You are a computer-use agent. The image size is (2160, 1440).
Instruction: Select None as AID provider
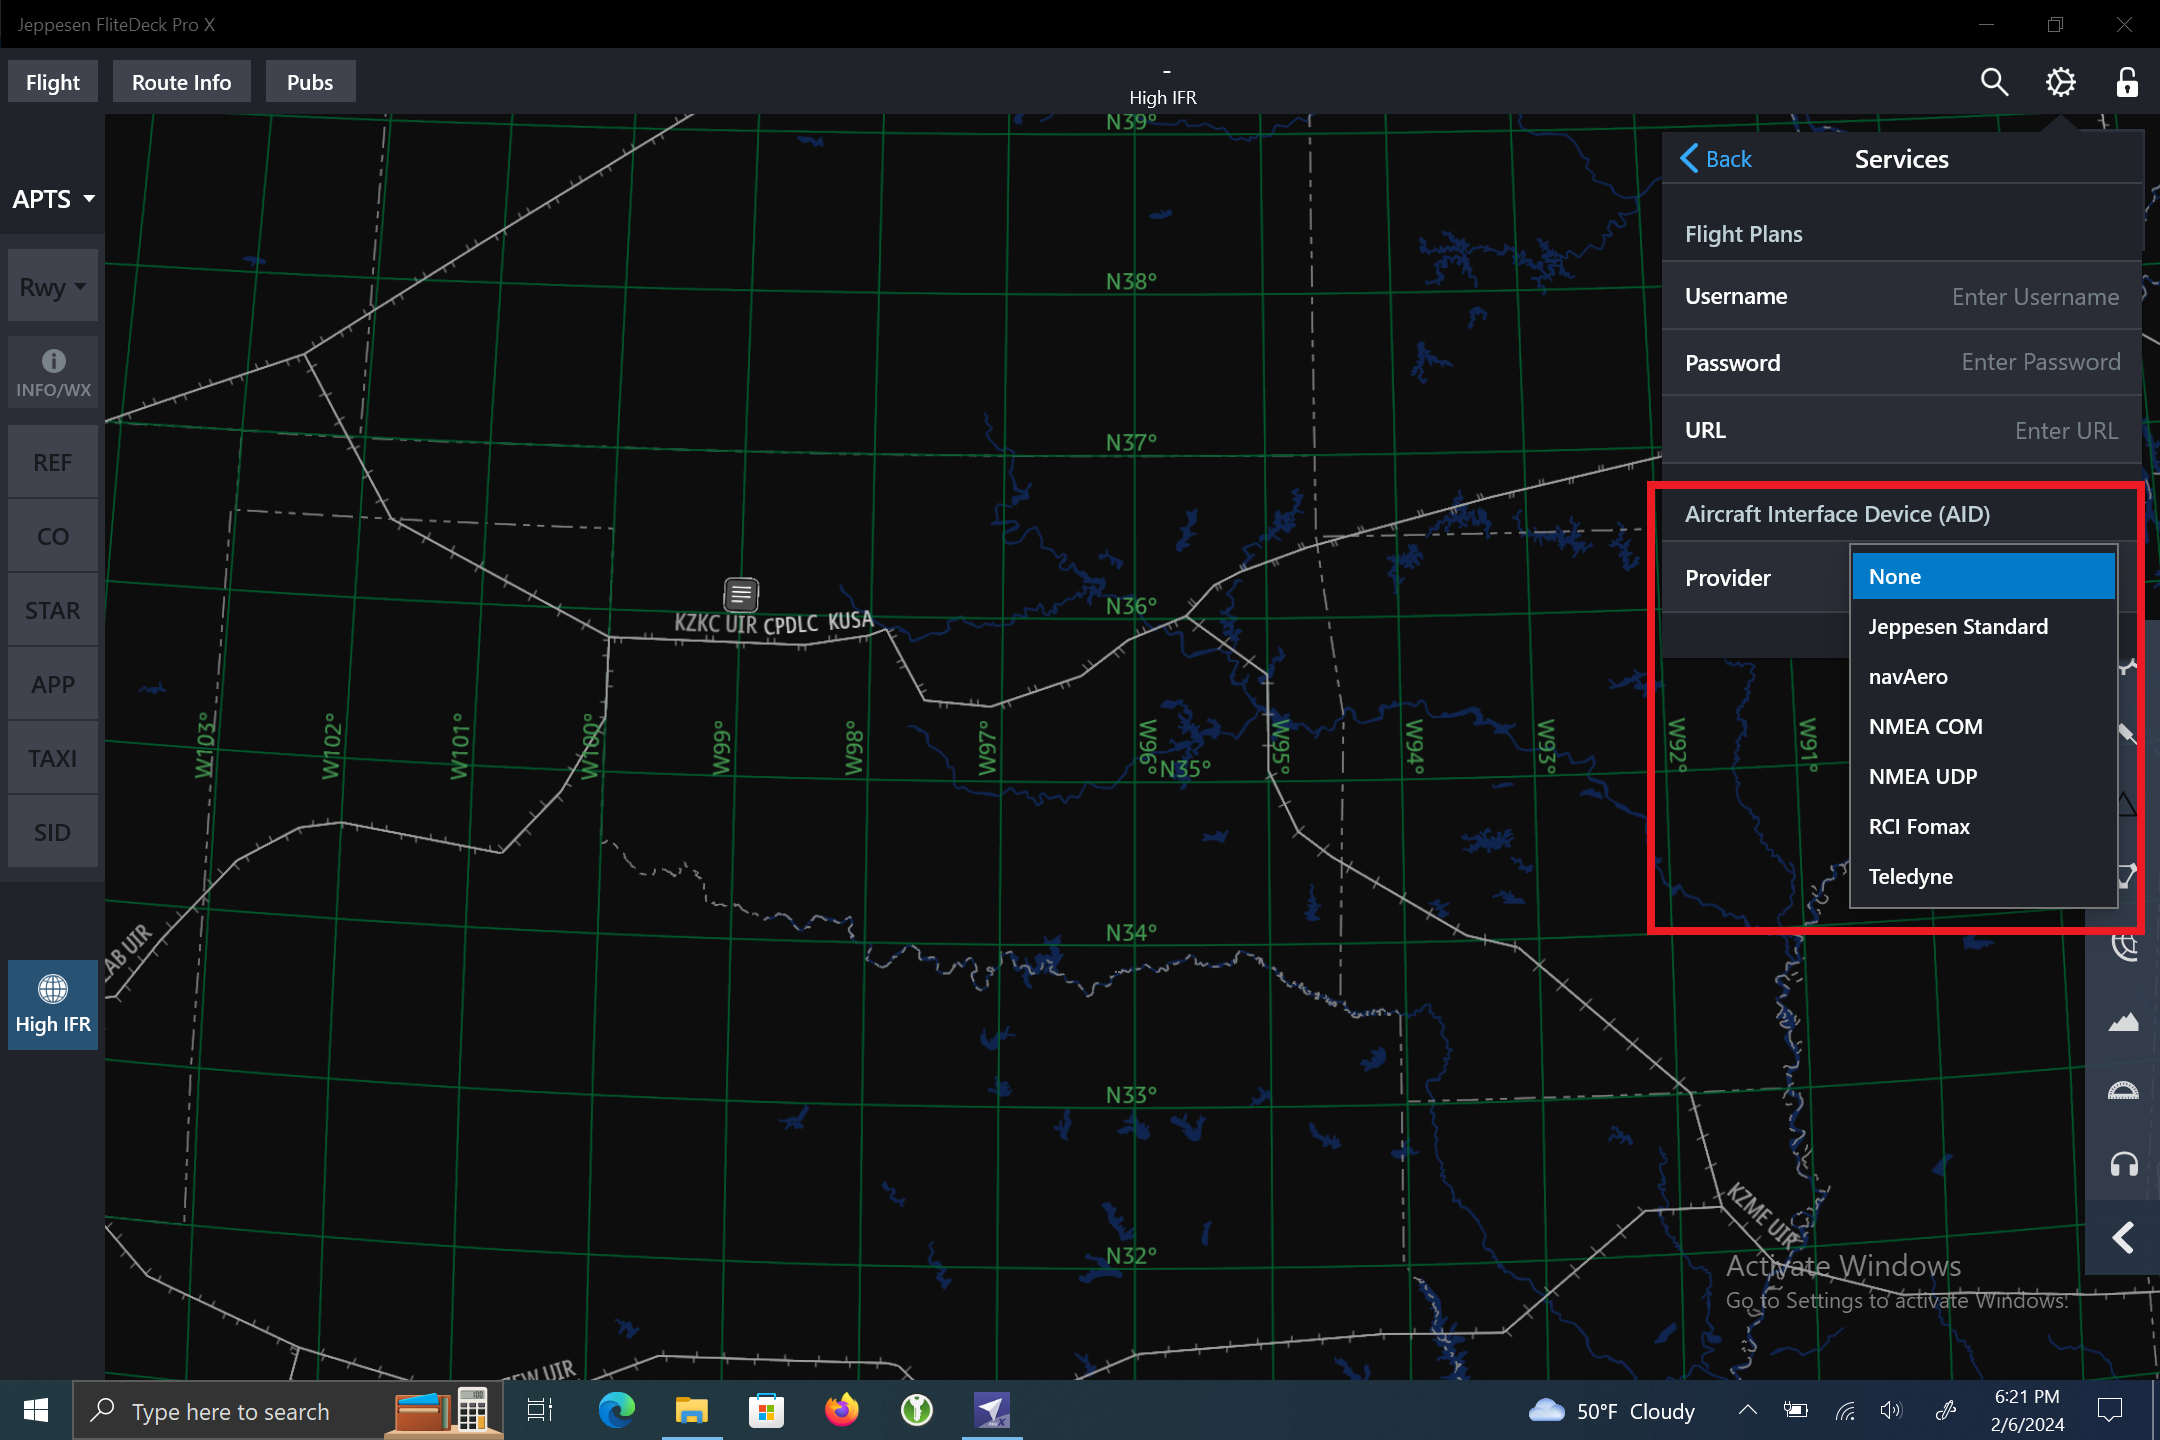pyautogui.click(x=1983, y=577)
